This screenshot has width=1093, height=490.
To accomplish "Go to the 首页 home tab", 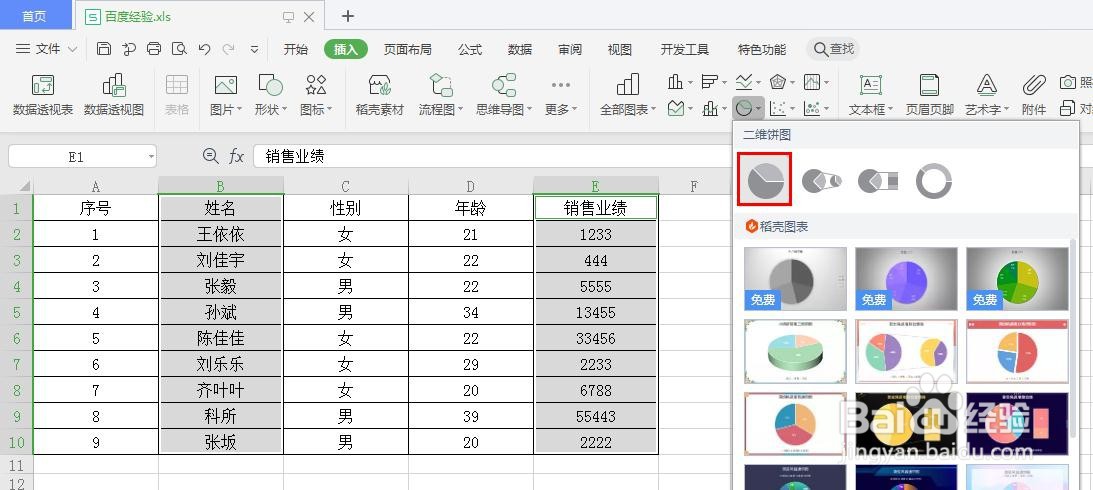I will click(35, 16).
